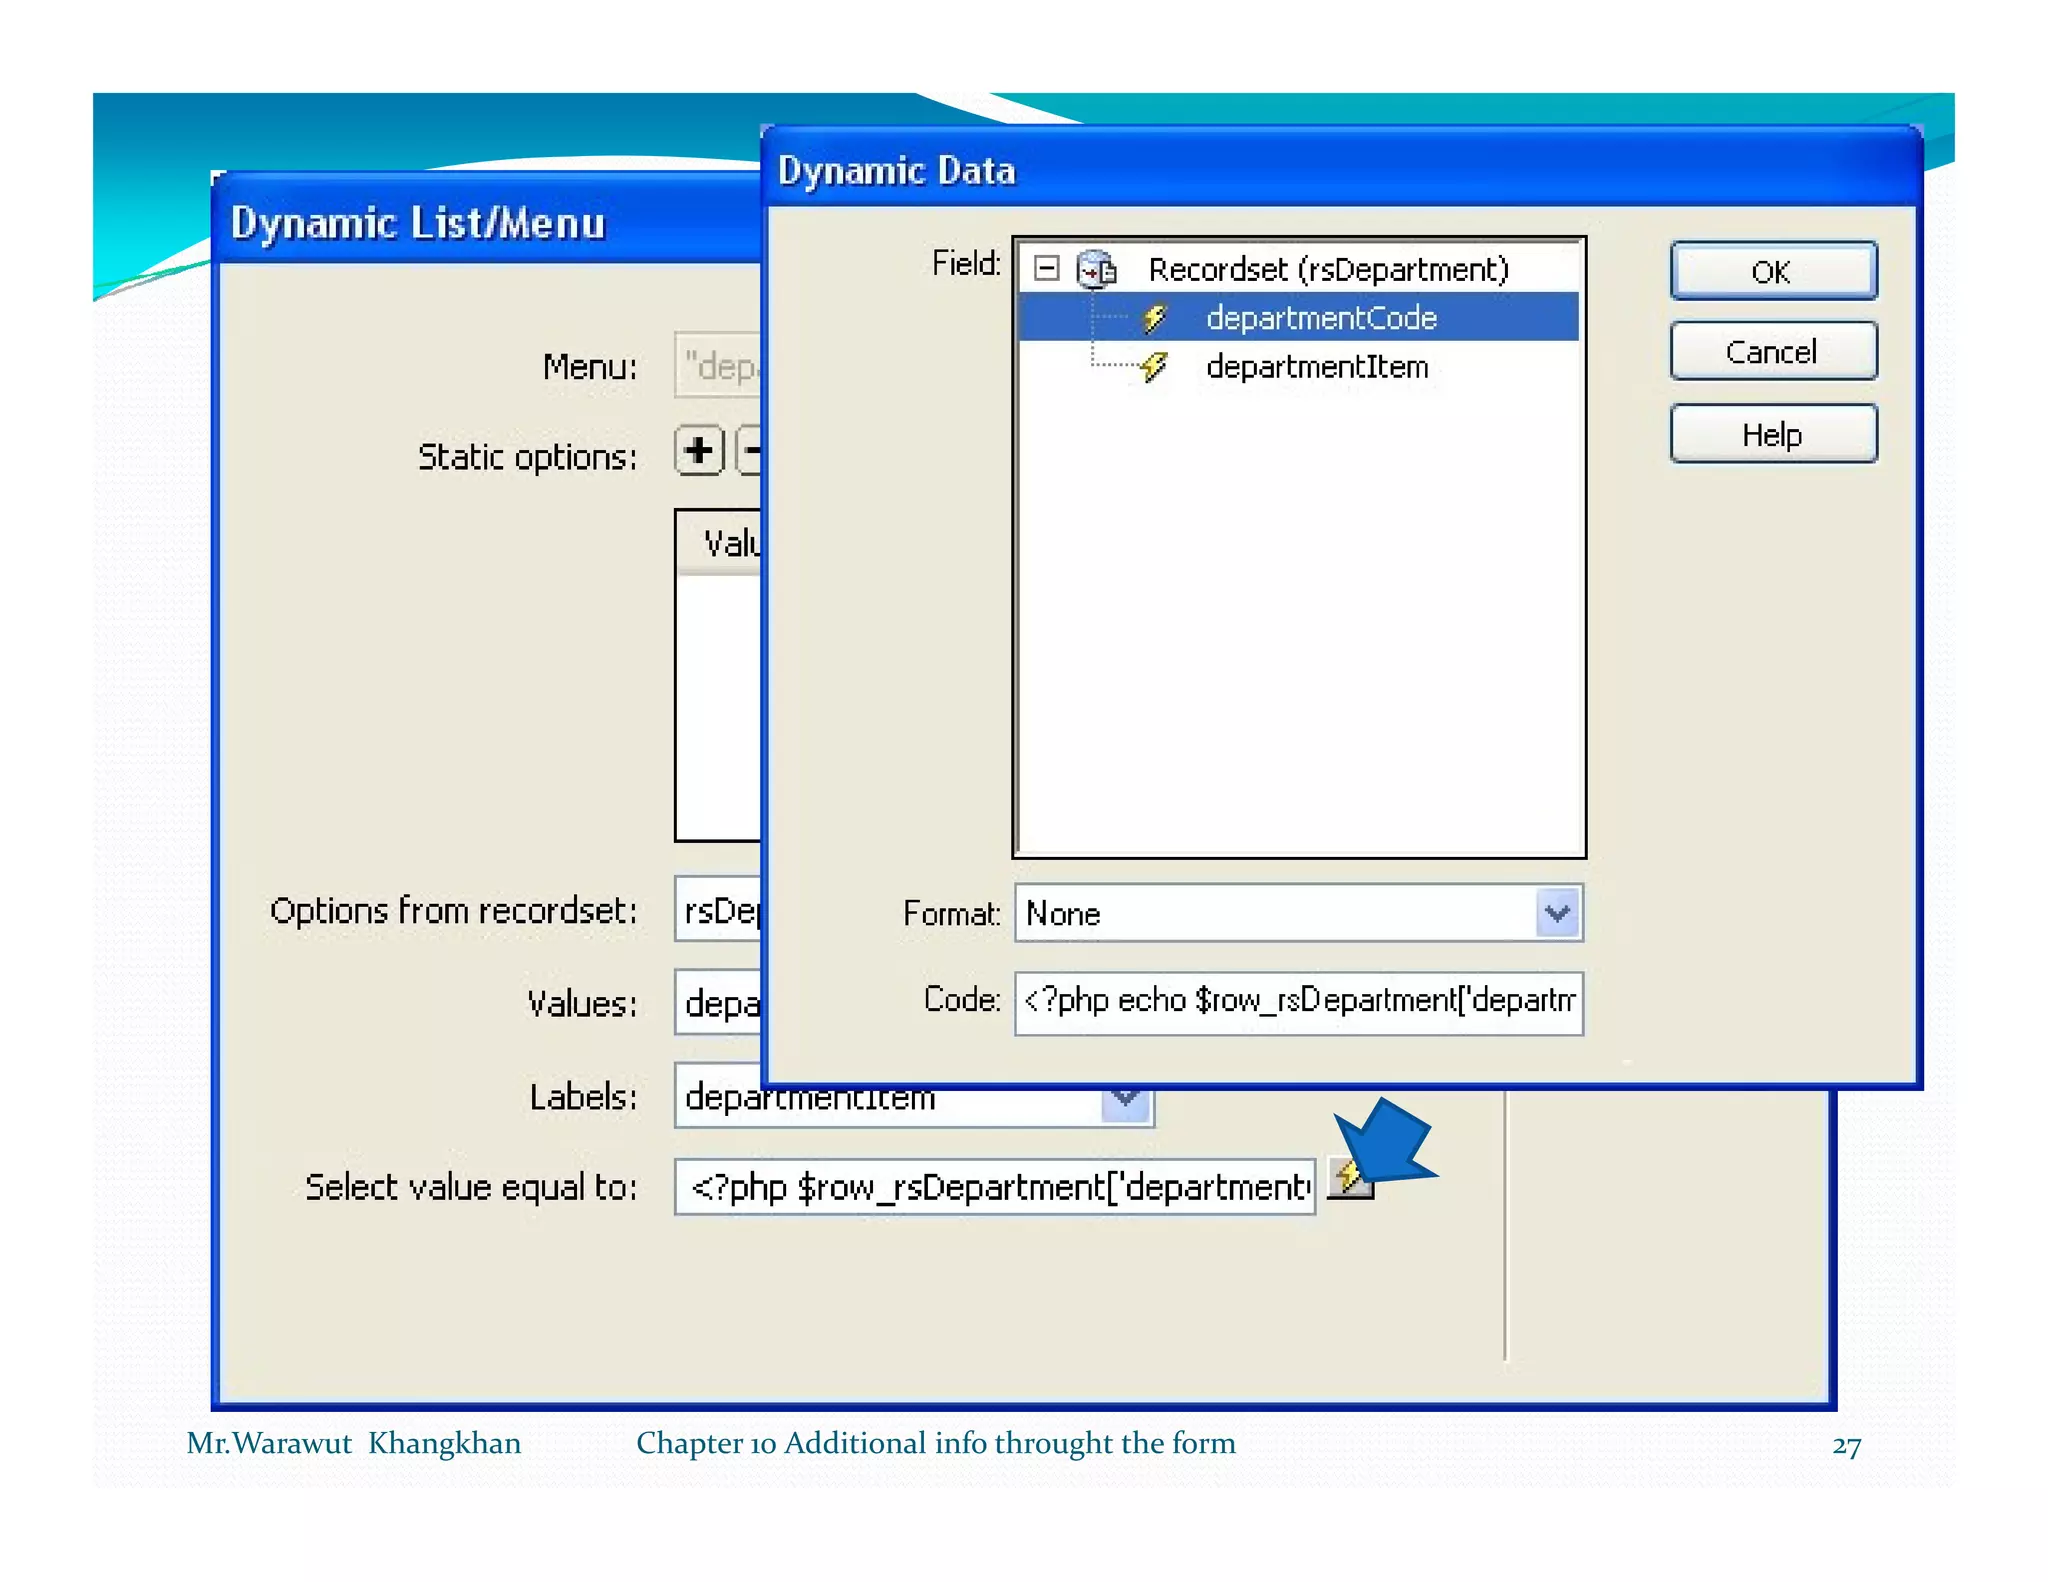Select the departmentCode field
The width and height of the screenshot is (2048, 1582).
point(1321,318)
